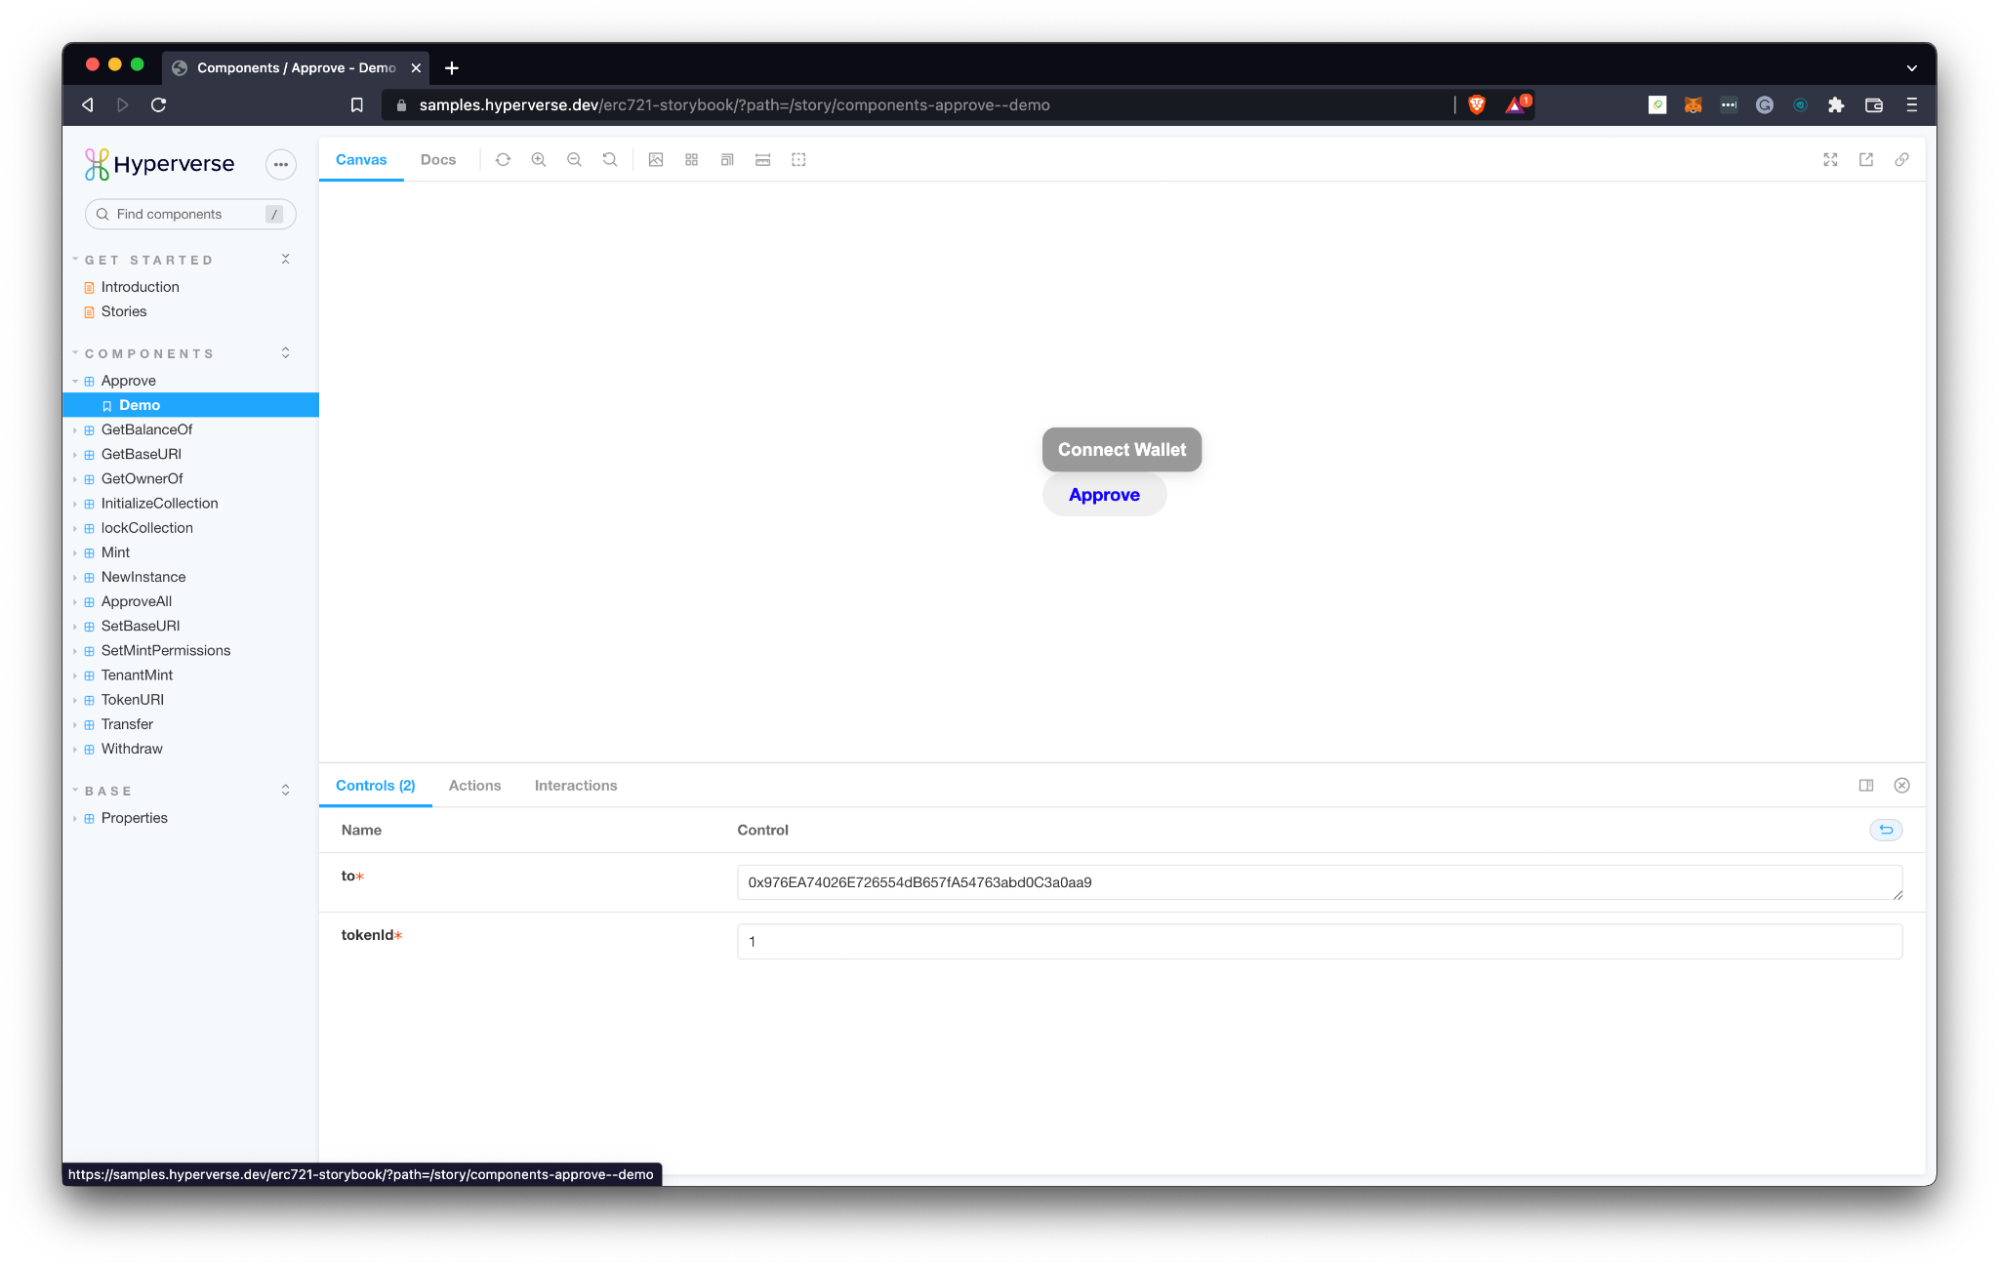Toggle the grid overlay icon
Screen dimensions: 1999x1268
(692, 160)
